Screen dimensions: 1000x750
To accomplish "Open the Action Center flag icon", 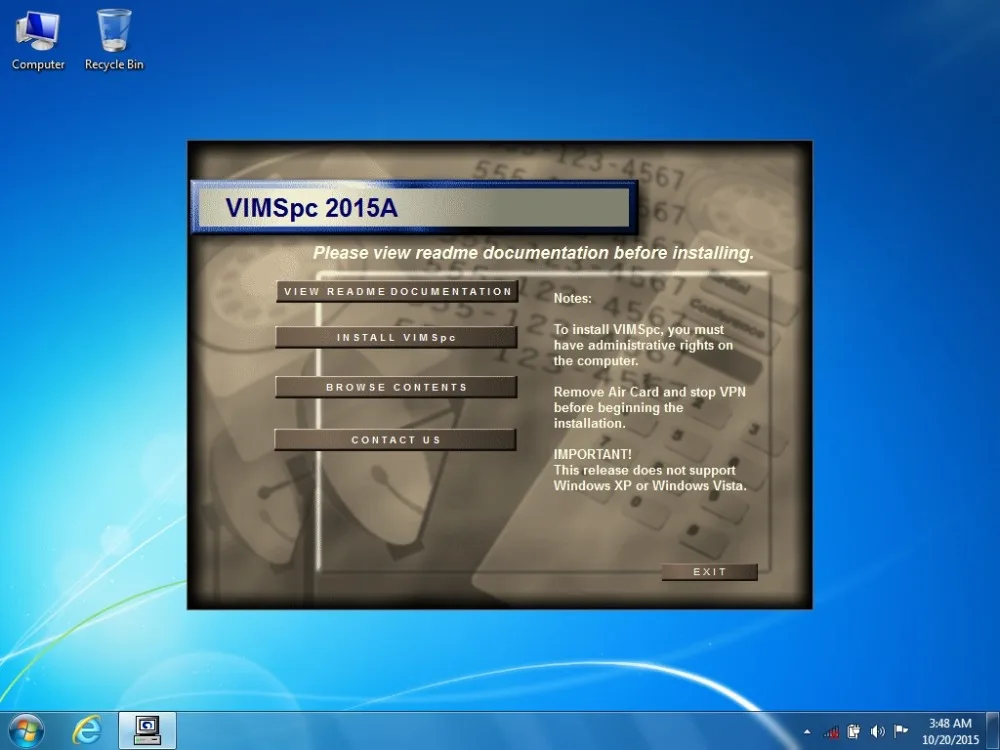I will coord(901,731).
